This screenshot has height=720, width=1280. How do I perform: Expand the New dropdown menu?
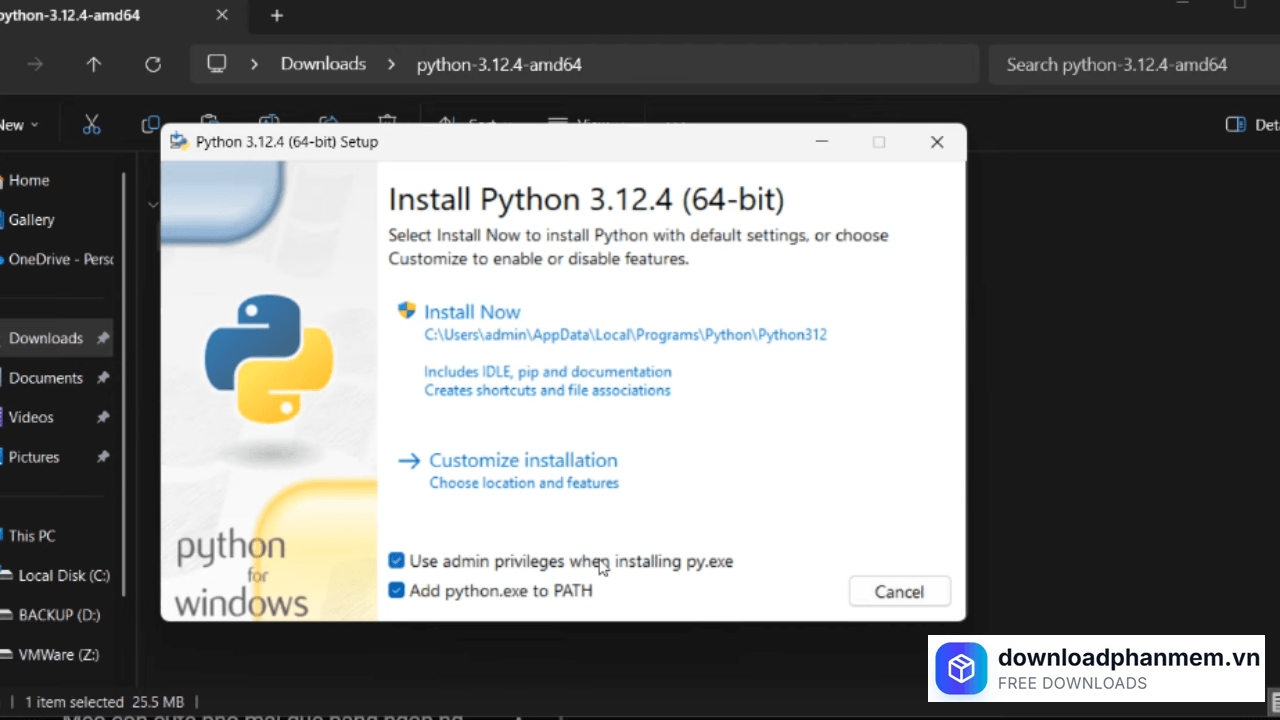coord(18,125)
